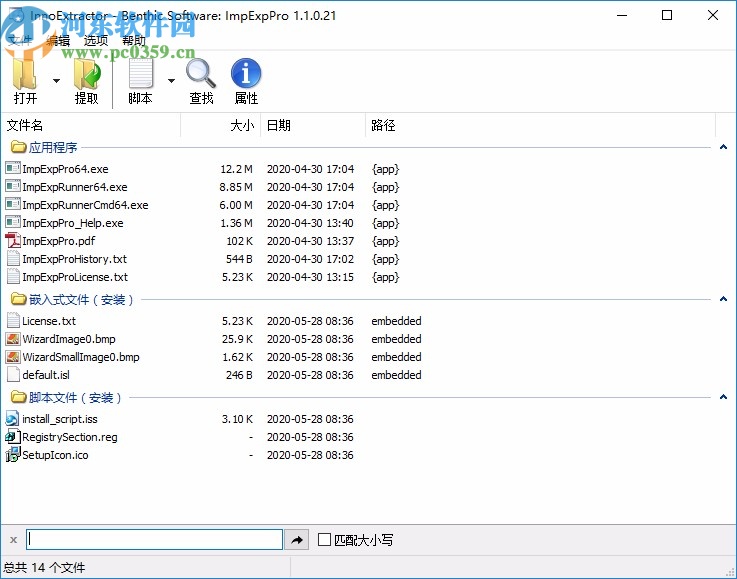The width and height of the screenshot is (737, 579).
Task: Select the License.txt file name
Action: point(49,321)
